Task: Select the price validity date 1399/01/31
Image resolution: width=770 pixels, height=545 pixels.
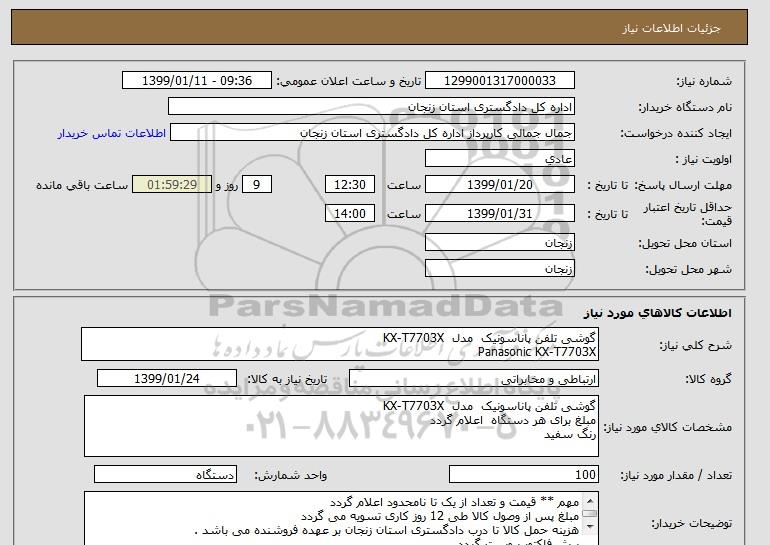Action: pyautogui.click(x=499, y=214)
